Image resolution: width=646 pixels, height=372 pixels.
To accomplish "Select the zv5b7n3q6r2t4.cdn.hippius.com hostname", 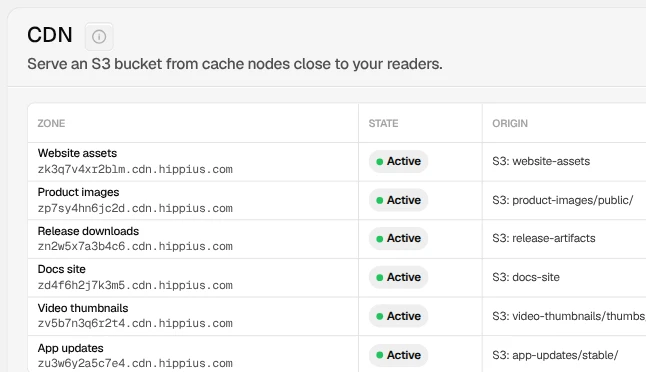I will pos(135,323).
